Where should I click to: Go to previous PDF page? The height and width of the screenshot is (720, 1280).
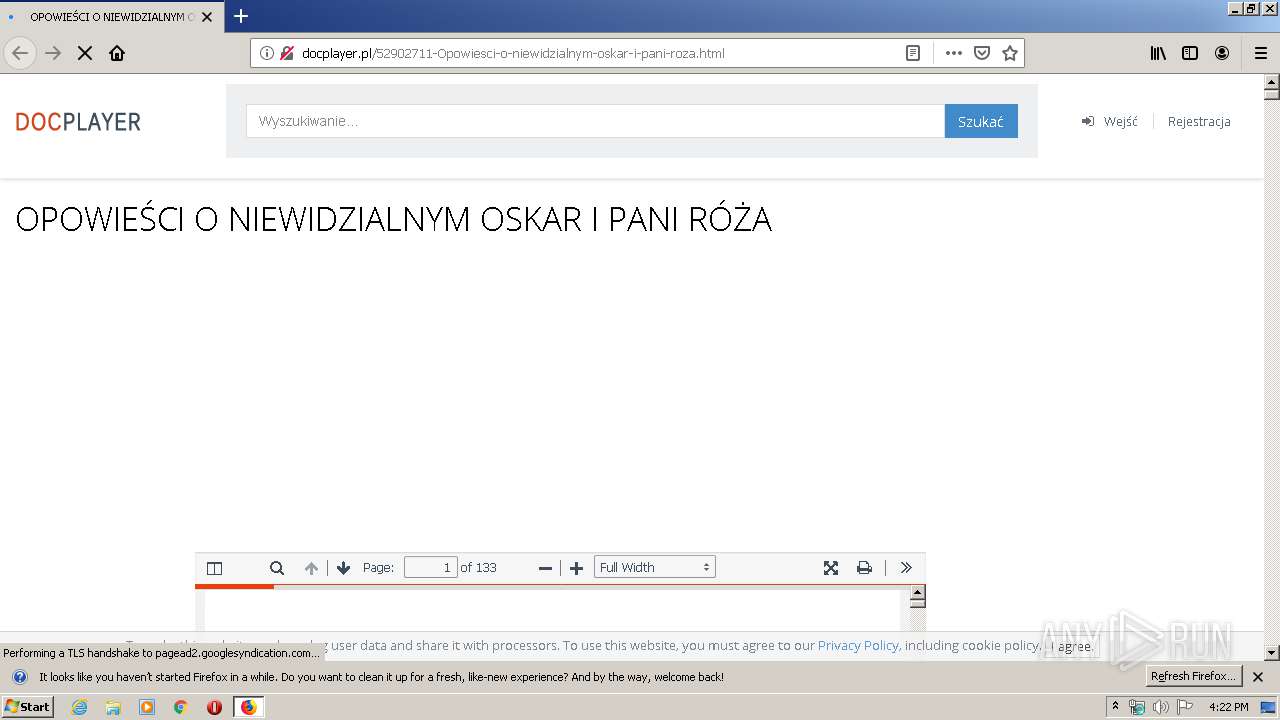311,568
